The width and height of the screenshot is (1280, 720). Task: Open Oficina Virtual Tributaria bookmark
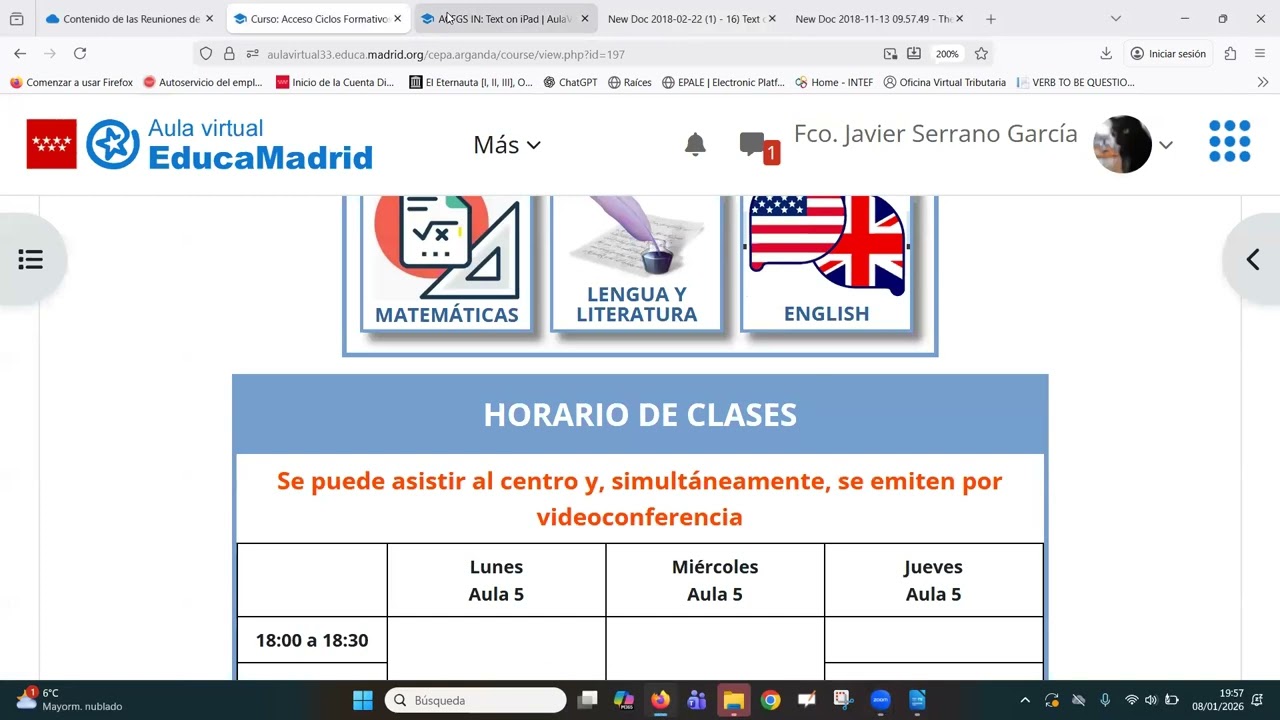(x=945, y=82)
